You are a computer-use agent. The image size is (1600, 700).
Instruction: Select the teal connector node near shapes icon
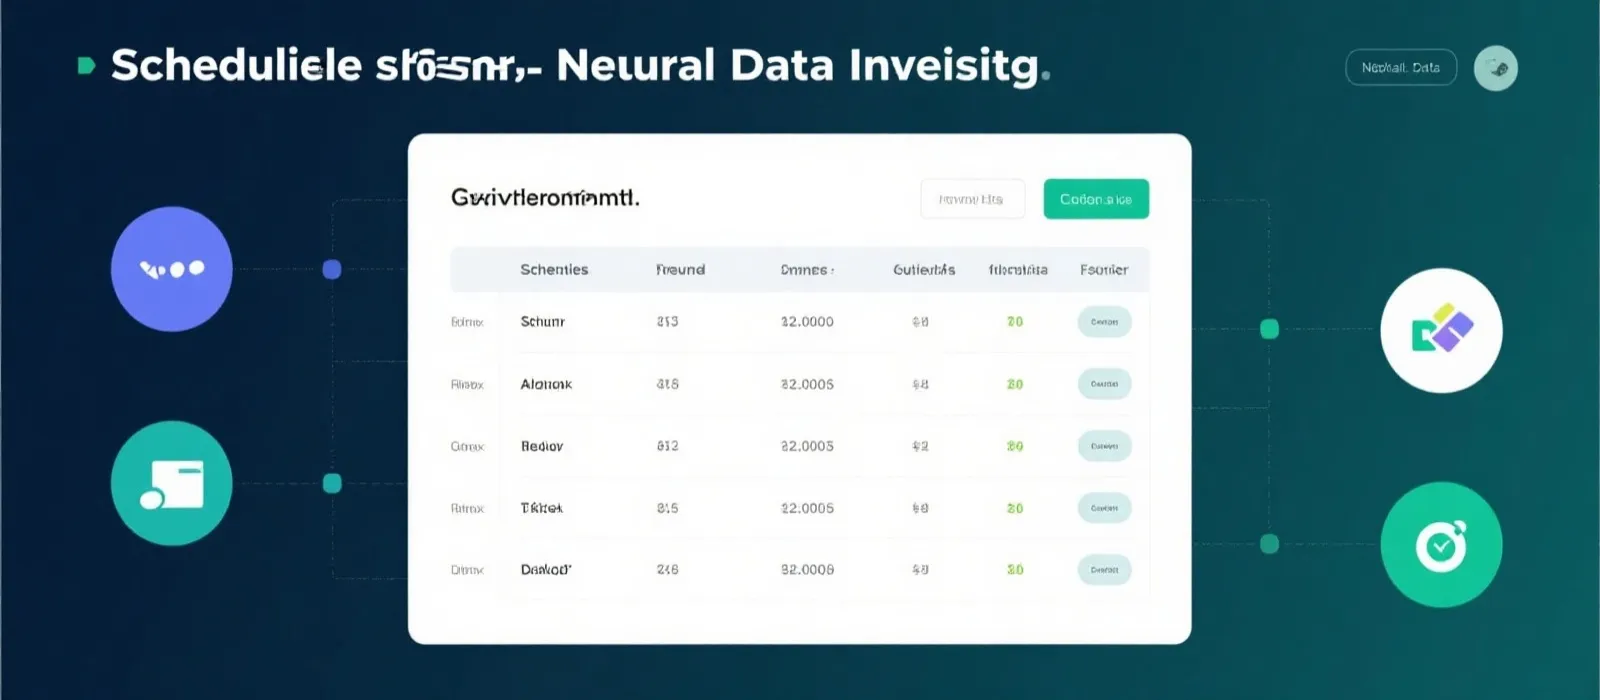click(x=1269, y=329)
